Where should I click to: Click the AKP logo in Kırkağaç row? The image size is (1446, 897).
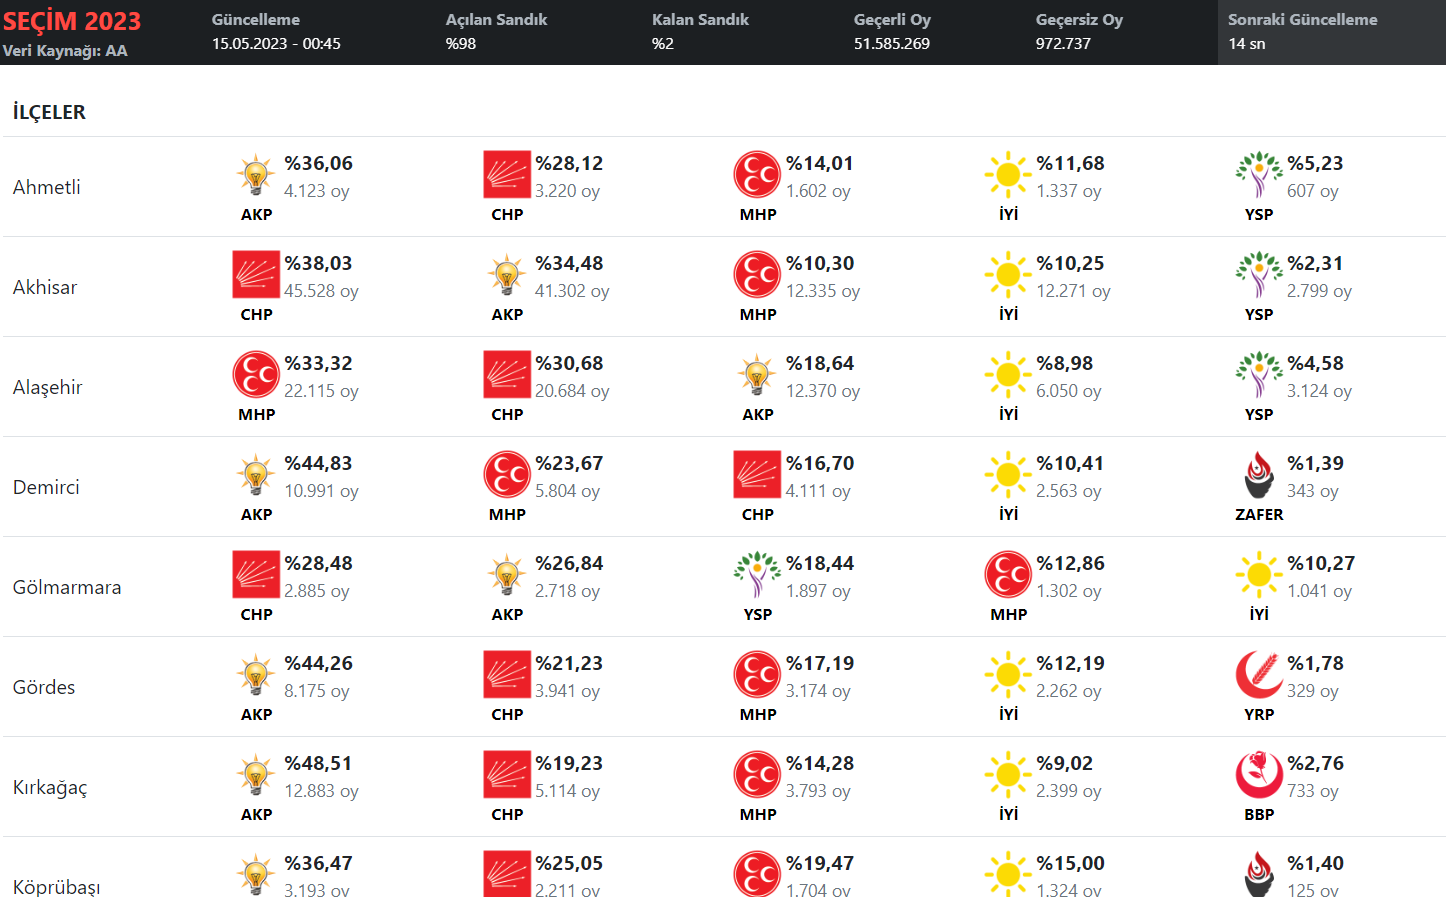pos(256,775)
